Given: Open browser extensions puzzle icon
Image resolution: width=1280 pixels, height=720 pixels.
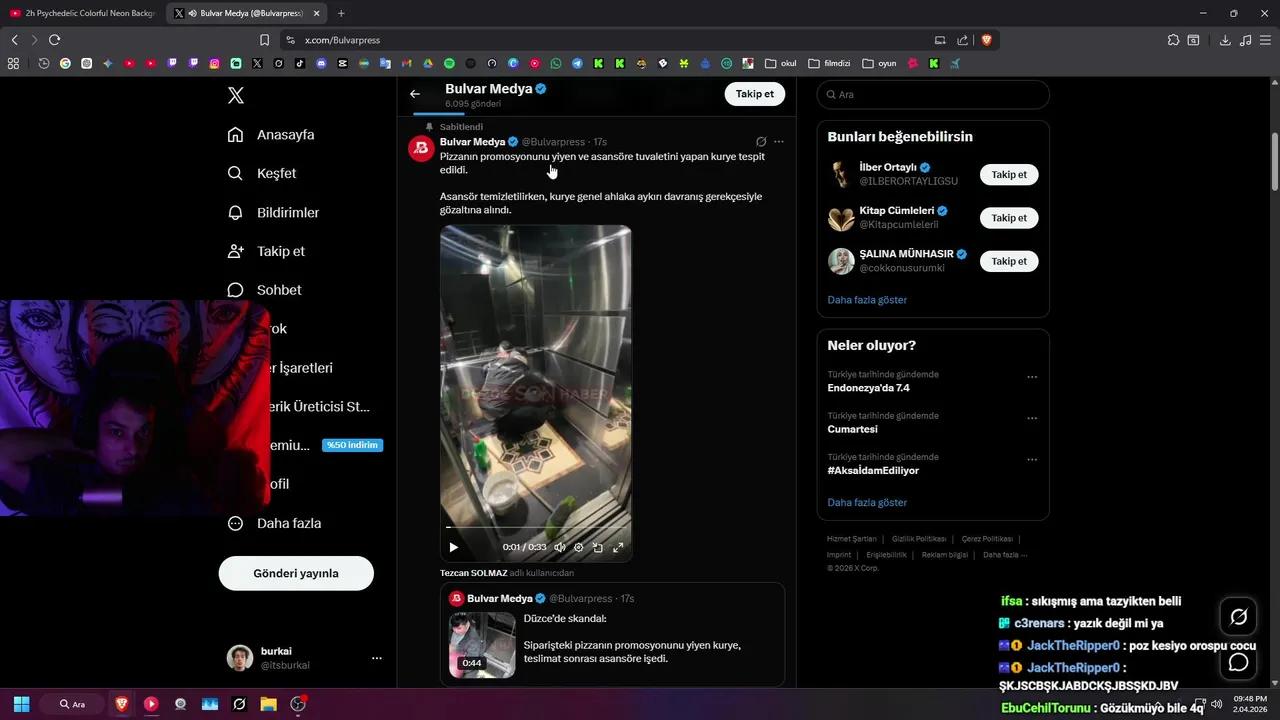Looking at the screenshot, I should click(1173, 40).
